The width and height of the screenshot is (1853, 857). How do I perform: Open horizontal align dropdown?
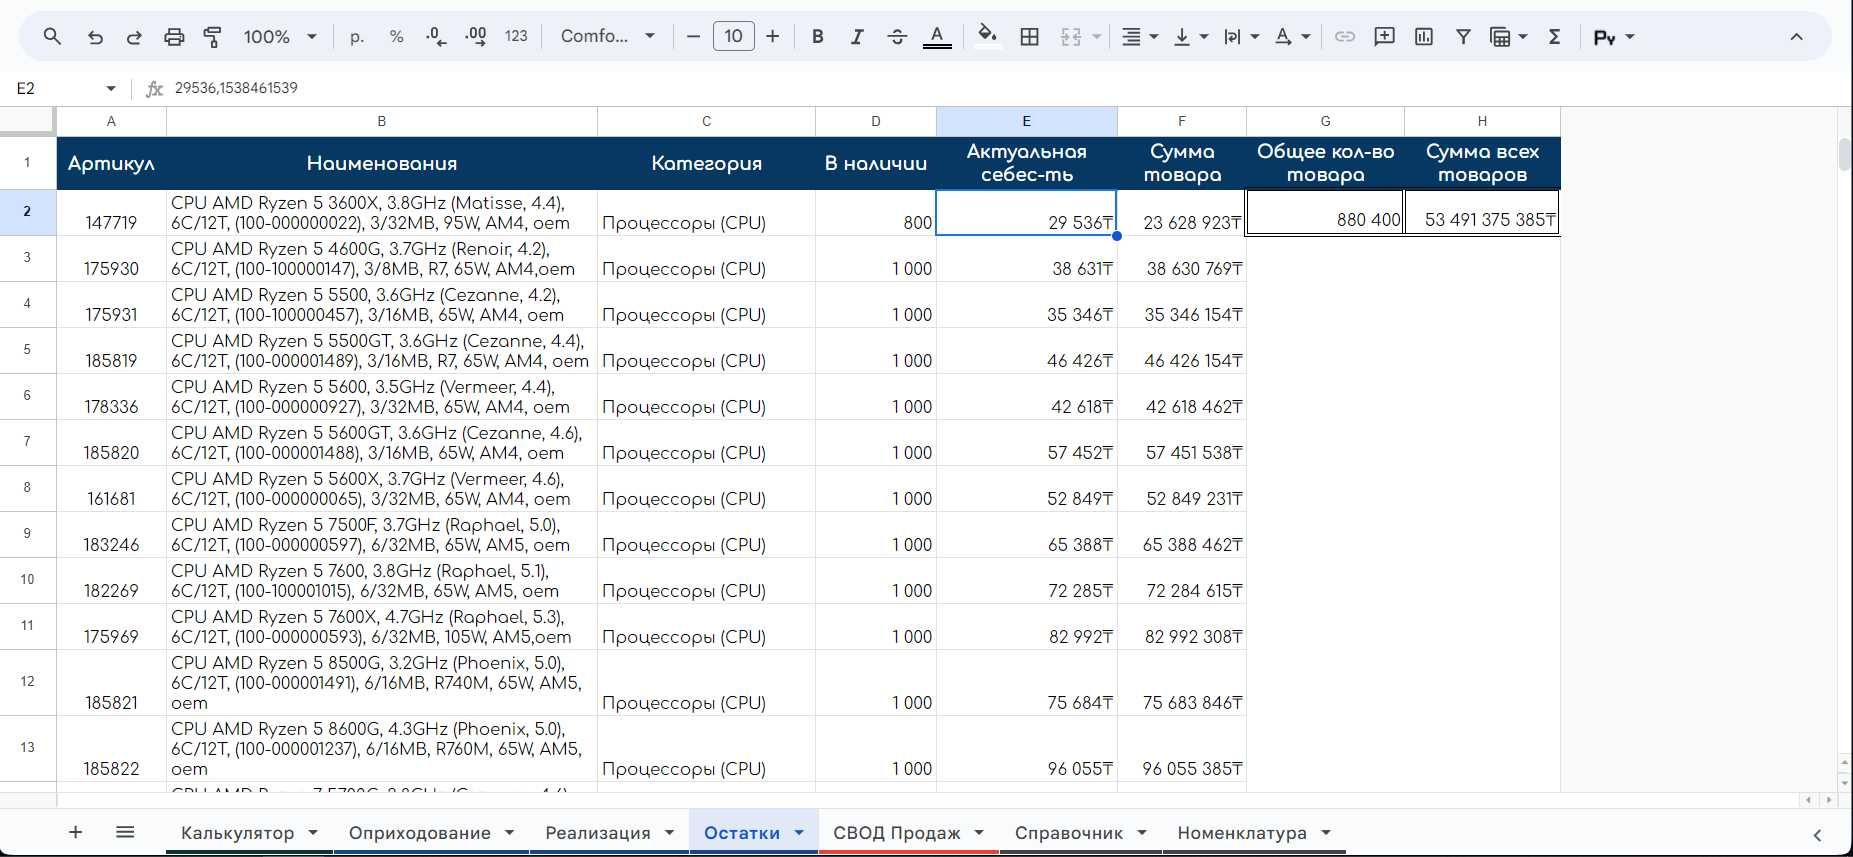pyautogui.click(x=1139, y=36)
